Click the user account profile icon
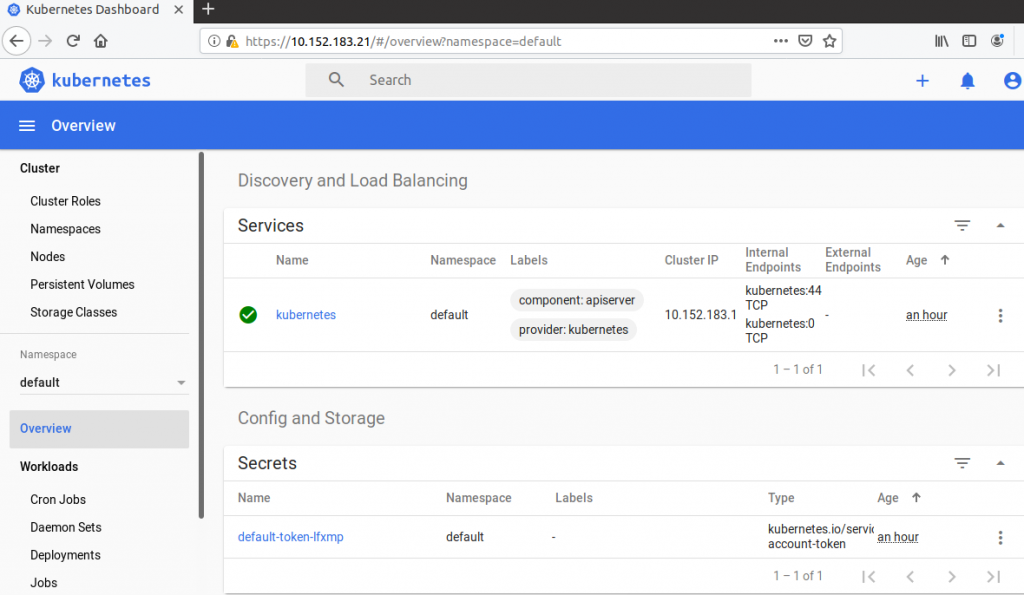This screenshot has height=595, width=1024. (1012, 80)
